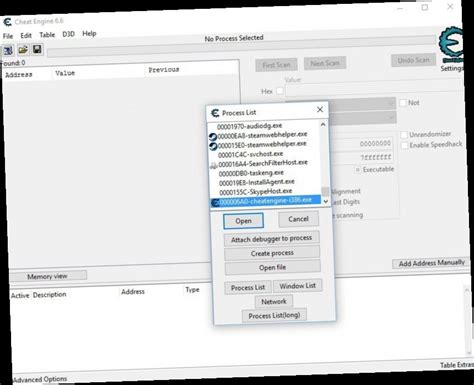Open the Settings link
474x385 pixels.
point(452,68)
